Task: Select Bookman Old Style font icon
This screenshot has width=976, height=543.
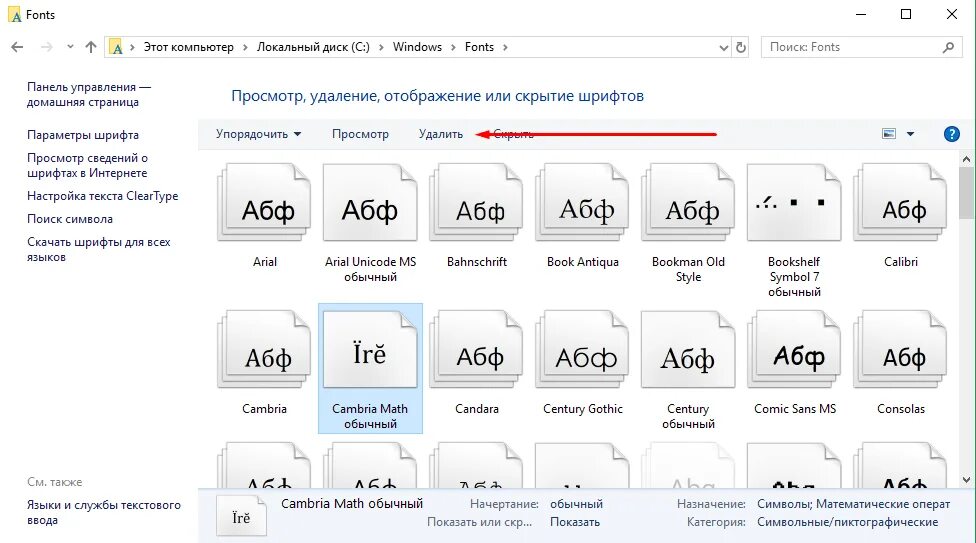Action: (x=688, y=203)
